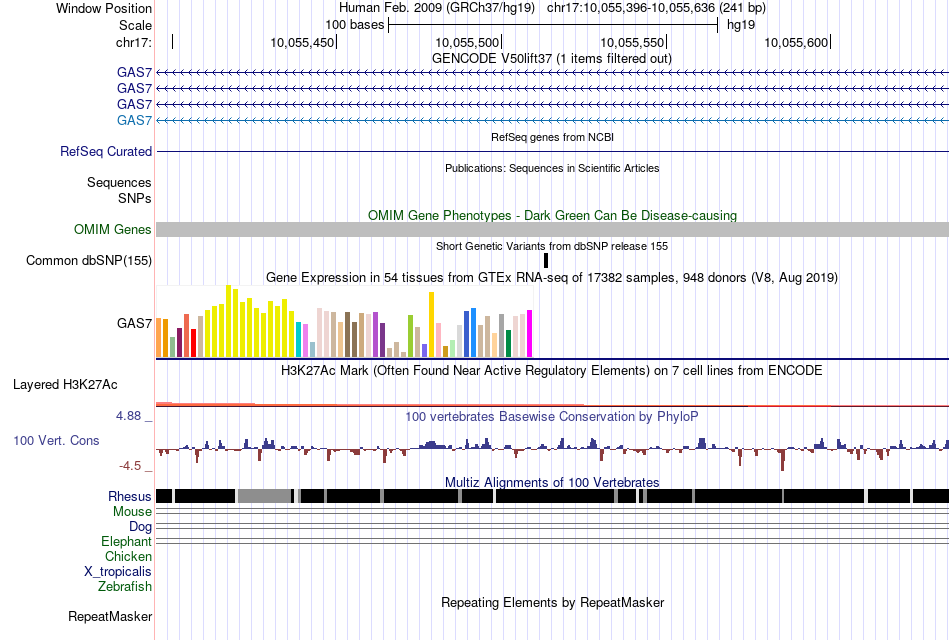Click the 10,055,600 ruler coordinate
Image resolution: width=950 pixels, height=640 pixels.
pos(796,42)
